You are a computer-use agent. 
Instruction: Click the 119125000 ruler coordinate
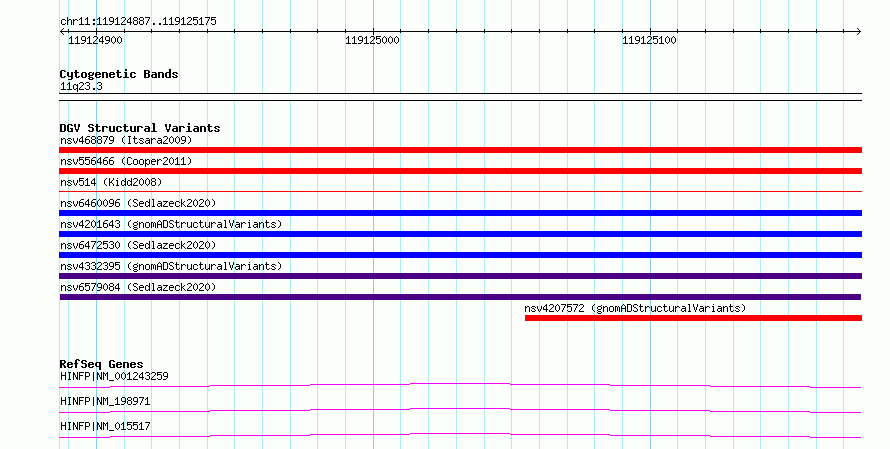point(372,40)
